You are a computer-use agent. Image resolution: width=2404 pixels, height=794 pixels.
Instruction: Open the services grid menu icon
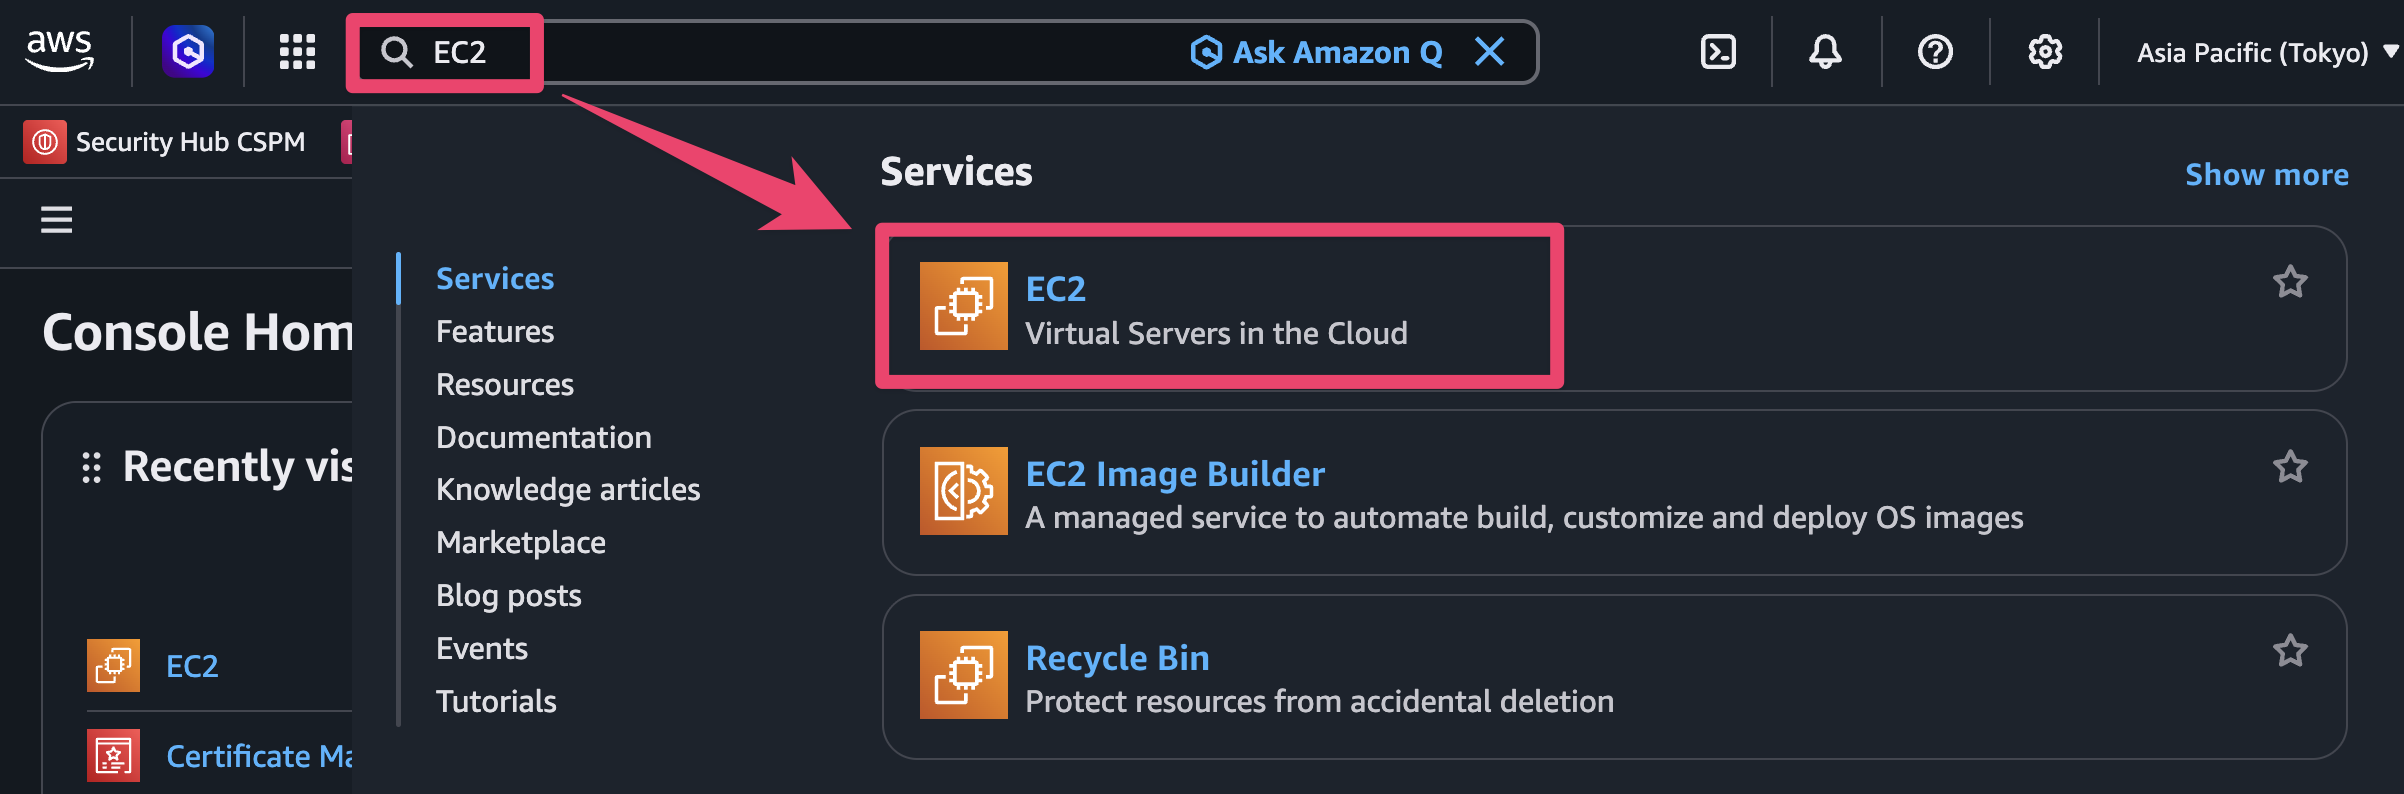(297, 51)
